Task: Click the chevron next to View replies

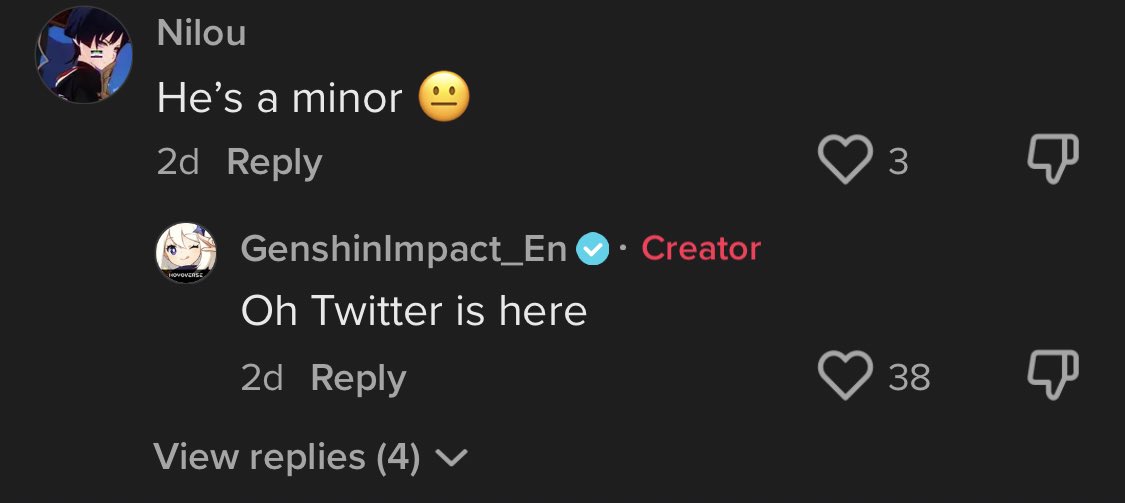Action: point(453,458)
